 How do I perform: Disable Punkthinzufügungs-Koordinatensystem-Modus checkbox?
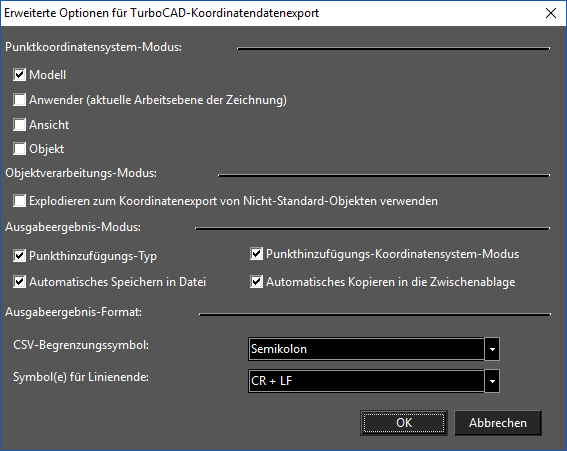(x=256, y=254)
